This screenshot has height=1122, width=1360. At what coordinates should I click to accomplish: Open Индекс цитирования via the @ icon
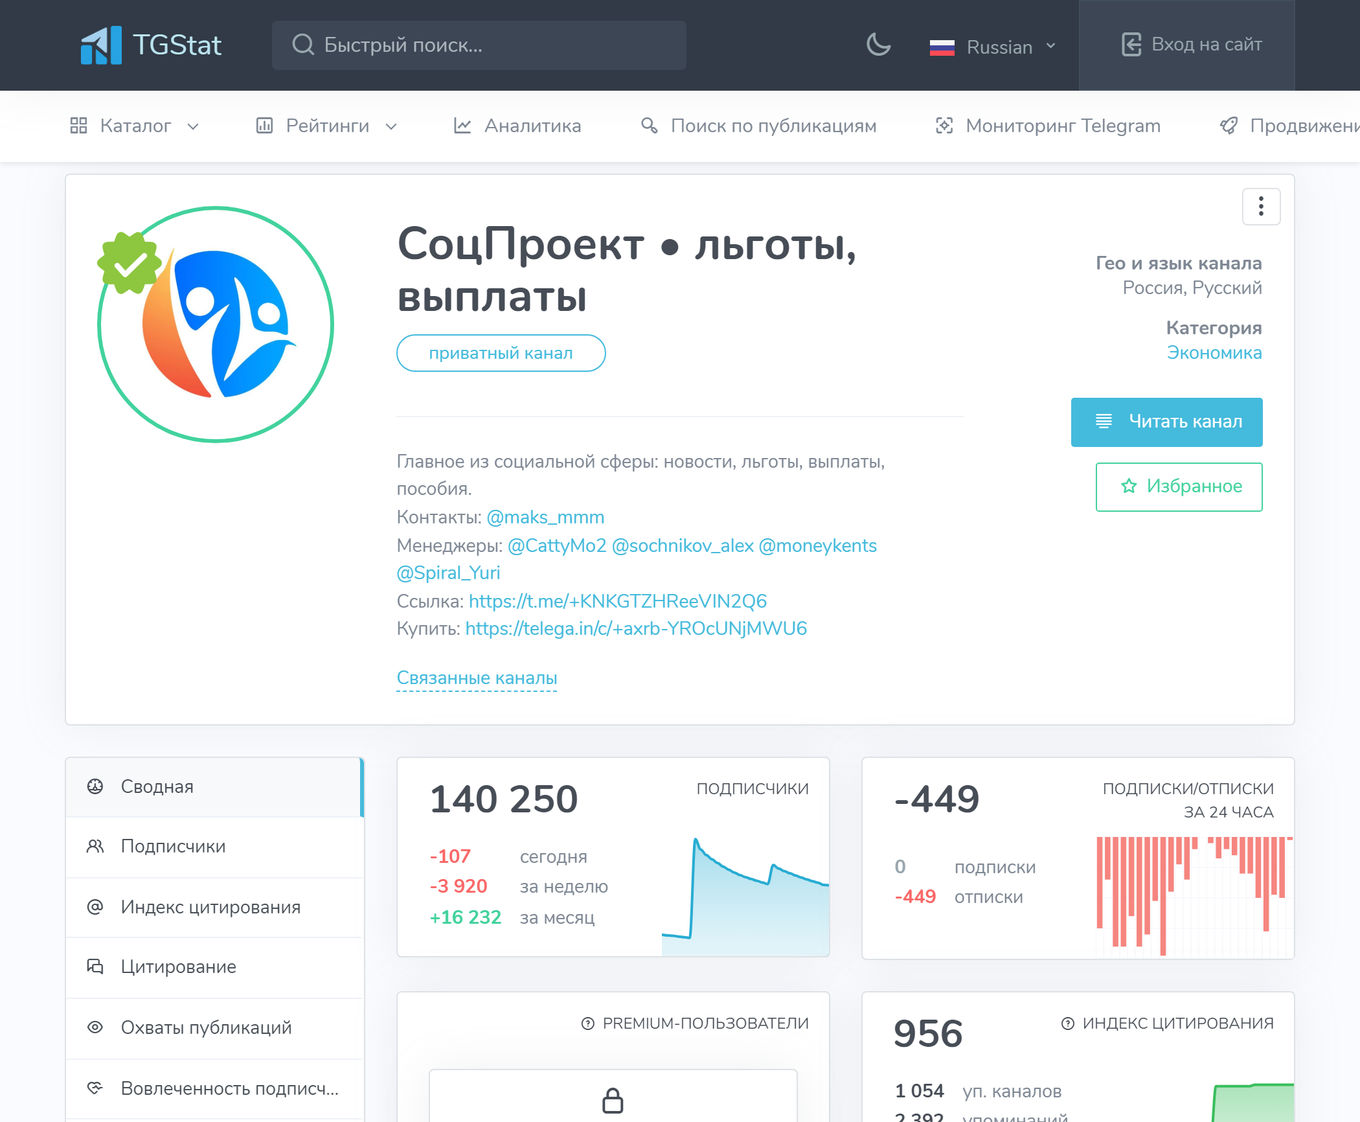tap(94, 907)
